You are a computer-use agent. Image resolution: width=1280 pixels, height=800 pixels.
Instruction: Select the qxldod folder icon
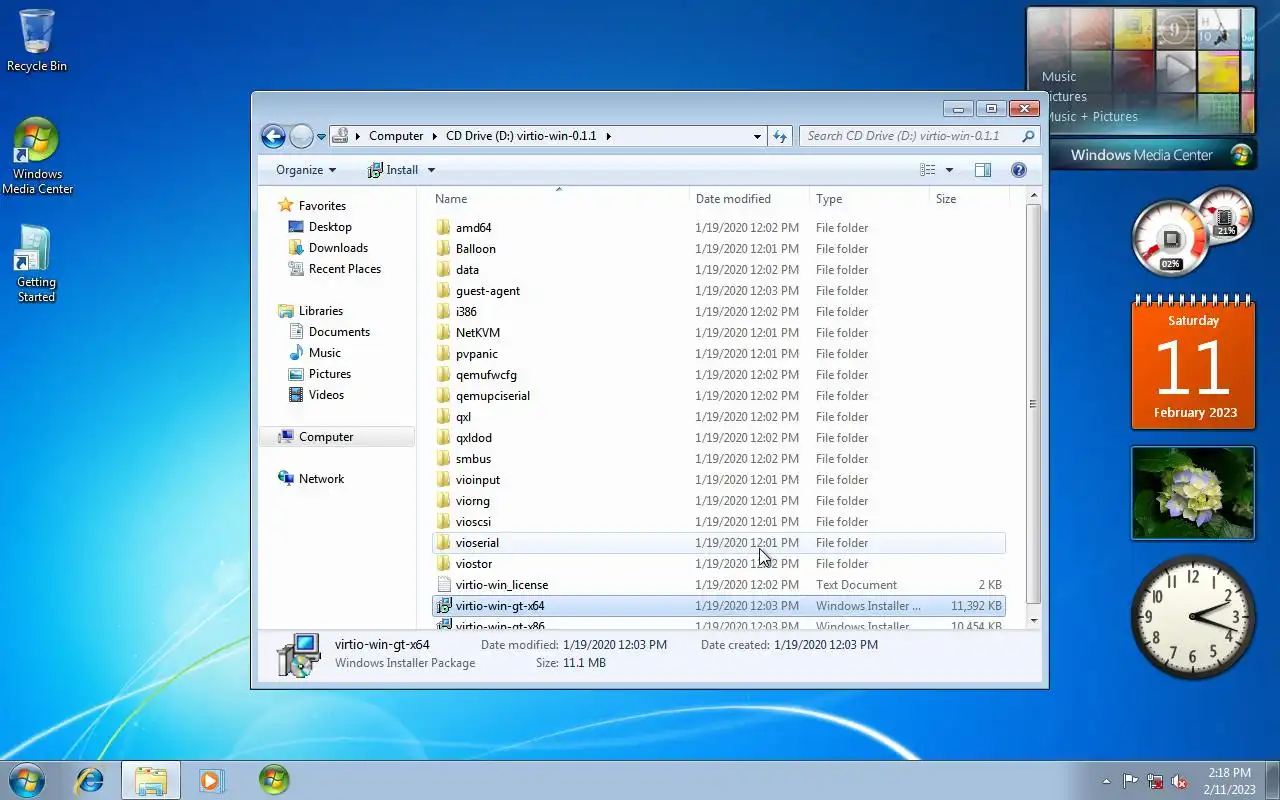[x=444, y=438]
